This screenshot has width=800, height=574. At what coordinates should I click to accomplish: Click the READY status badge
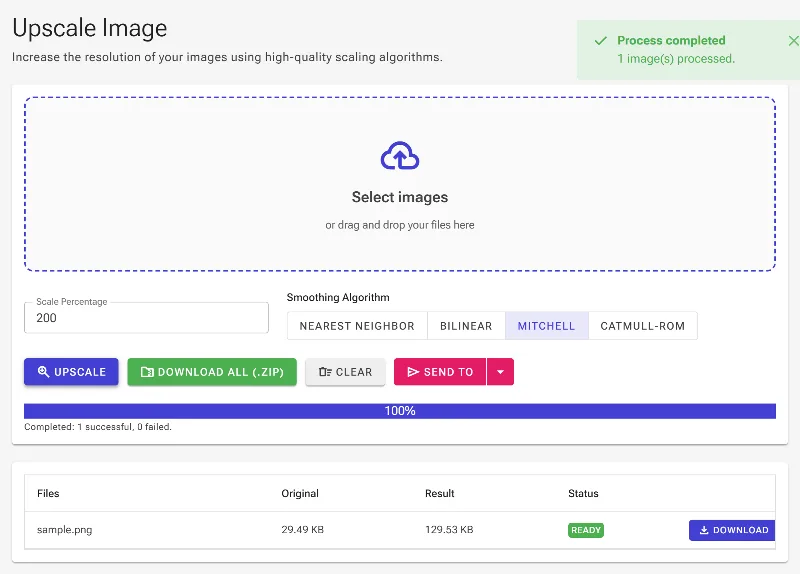point(586,530)
